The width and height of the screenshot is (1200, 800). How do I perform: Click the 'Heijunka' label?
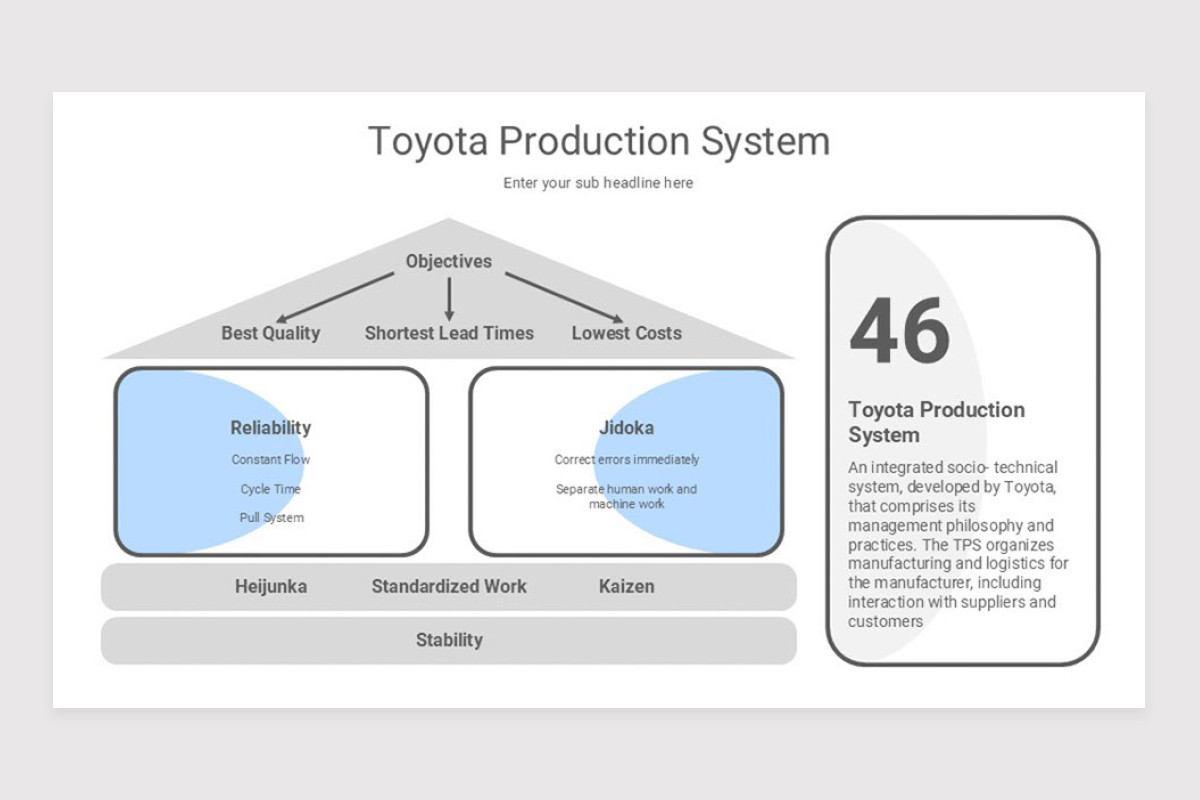click(x=271, y=587)
